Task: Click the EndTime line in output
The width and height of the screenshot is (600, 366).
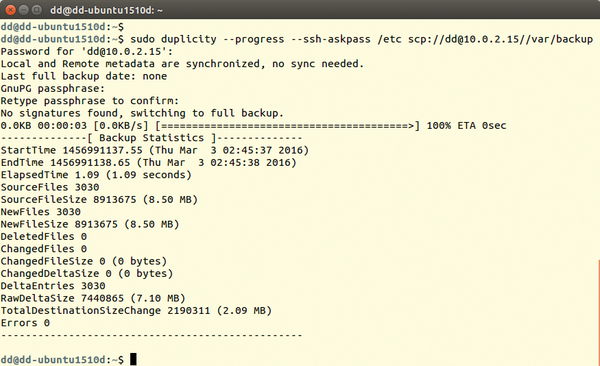Action: [x=148, y=162]
